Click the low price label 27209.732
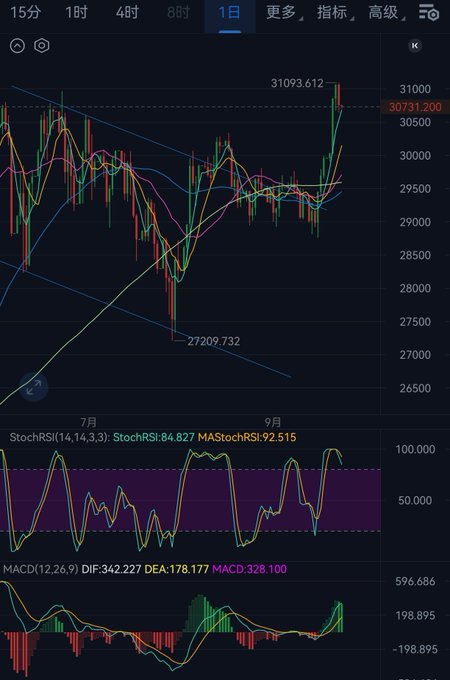Screen dimensions: 450x680 tap(213, 341)
